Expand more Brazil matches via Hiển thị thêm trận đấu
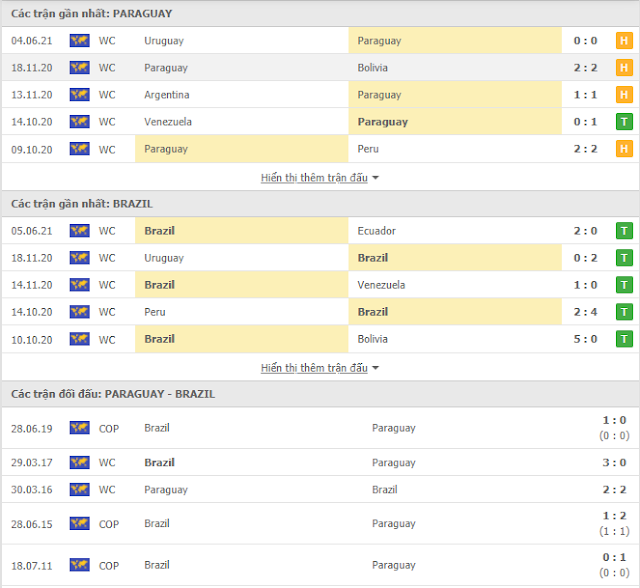The width and height of the screenshot is (640, 588). pyautogui.click(x=314, y=368)
